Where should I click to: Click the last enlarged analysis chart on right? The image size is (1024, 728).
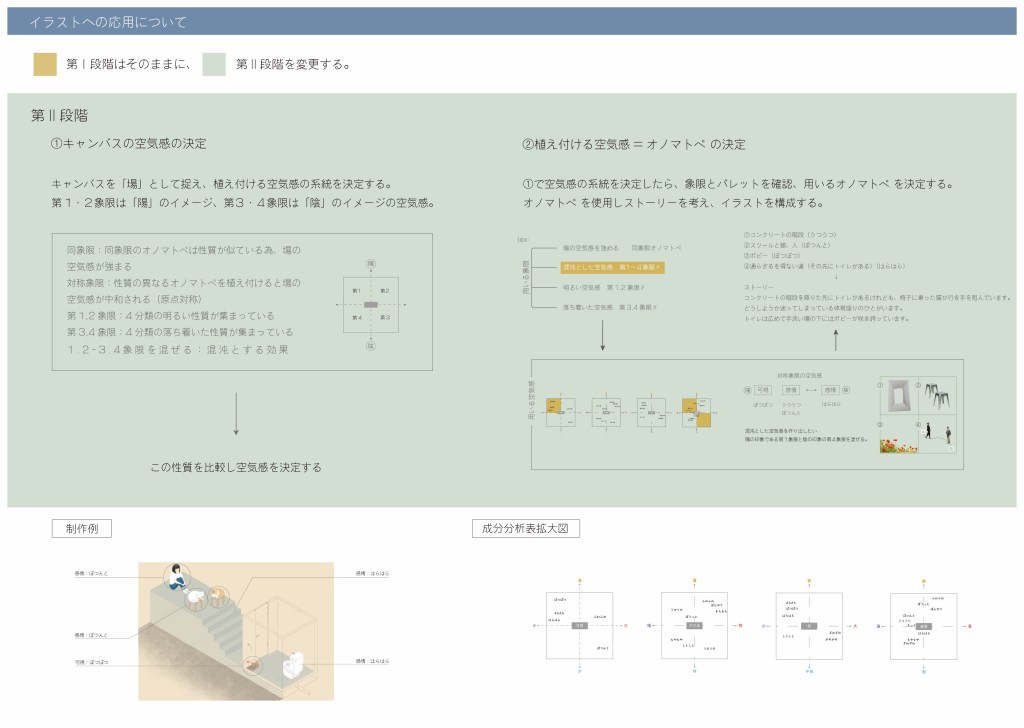(x=923, y=625)
